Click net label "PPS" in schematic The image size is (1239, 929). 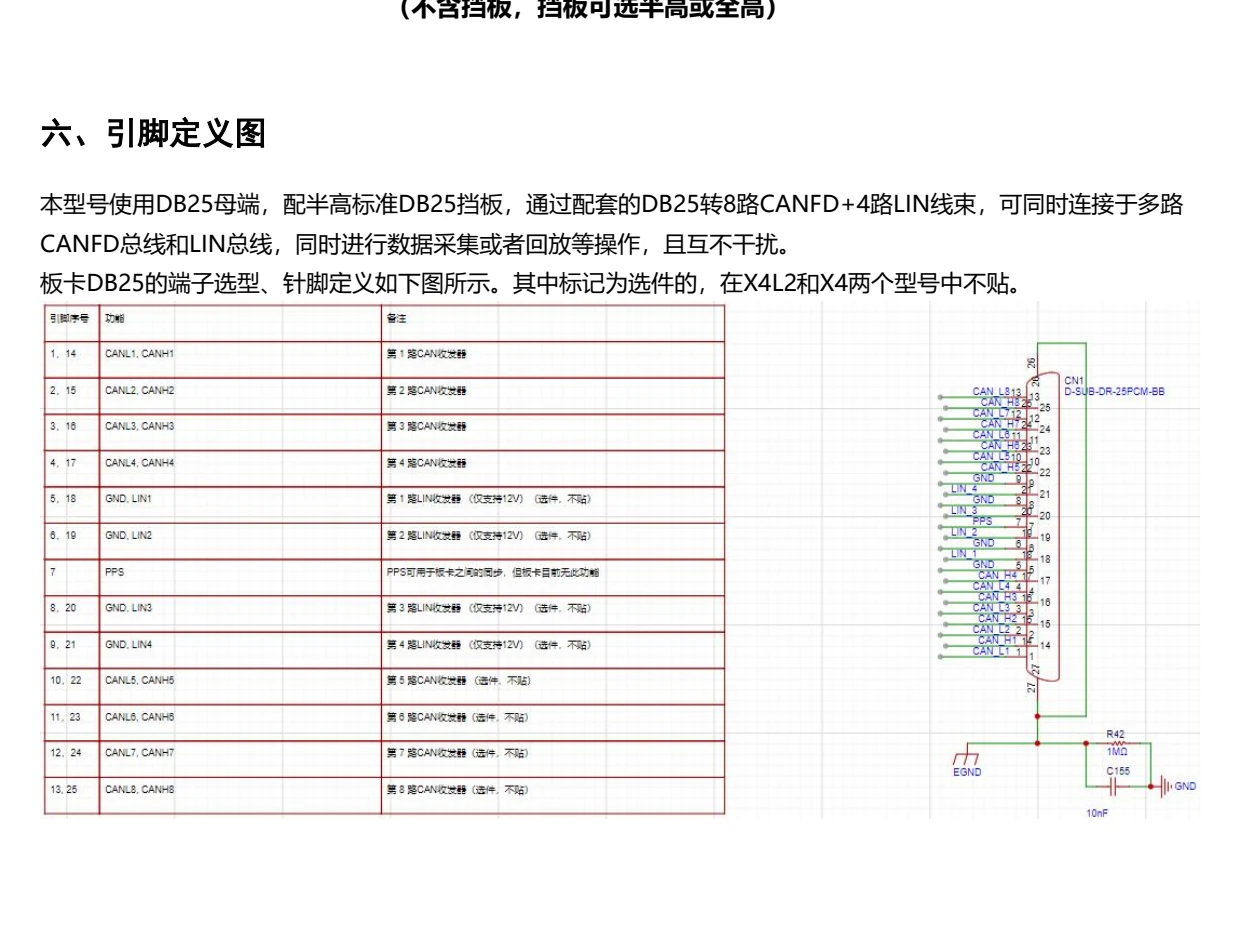(x=983, y=521)
